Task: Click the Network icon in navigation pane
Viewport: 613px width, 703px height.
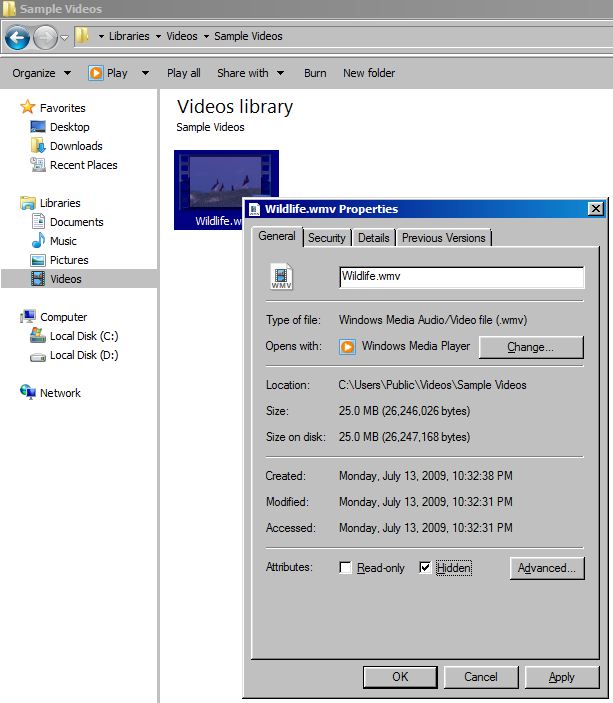Action: click(x=28, y=392)
